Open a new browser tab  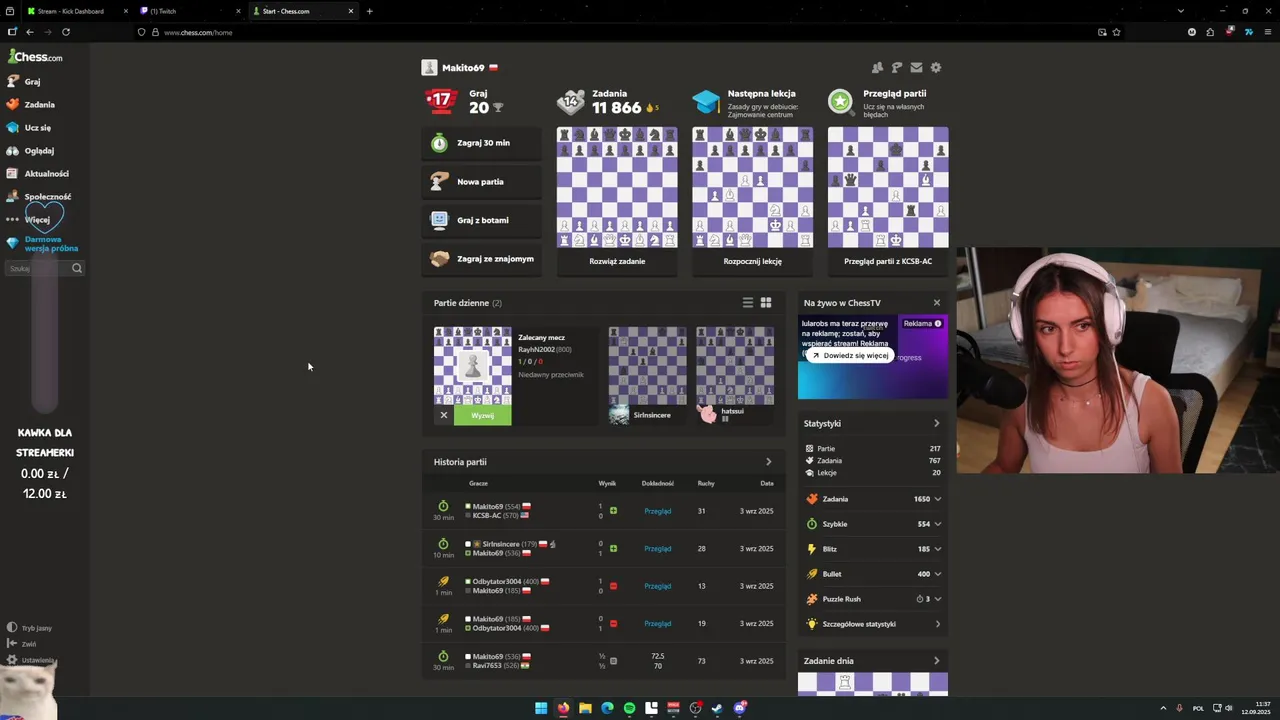369,11
